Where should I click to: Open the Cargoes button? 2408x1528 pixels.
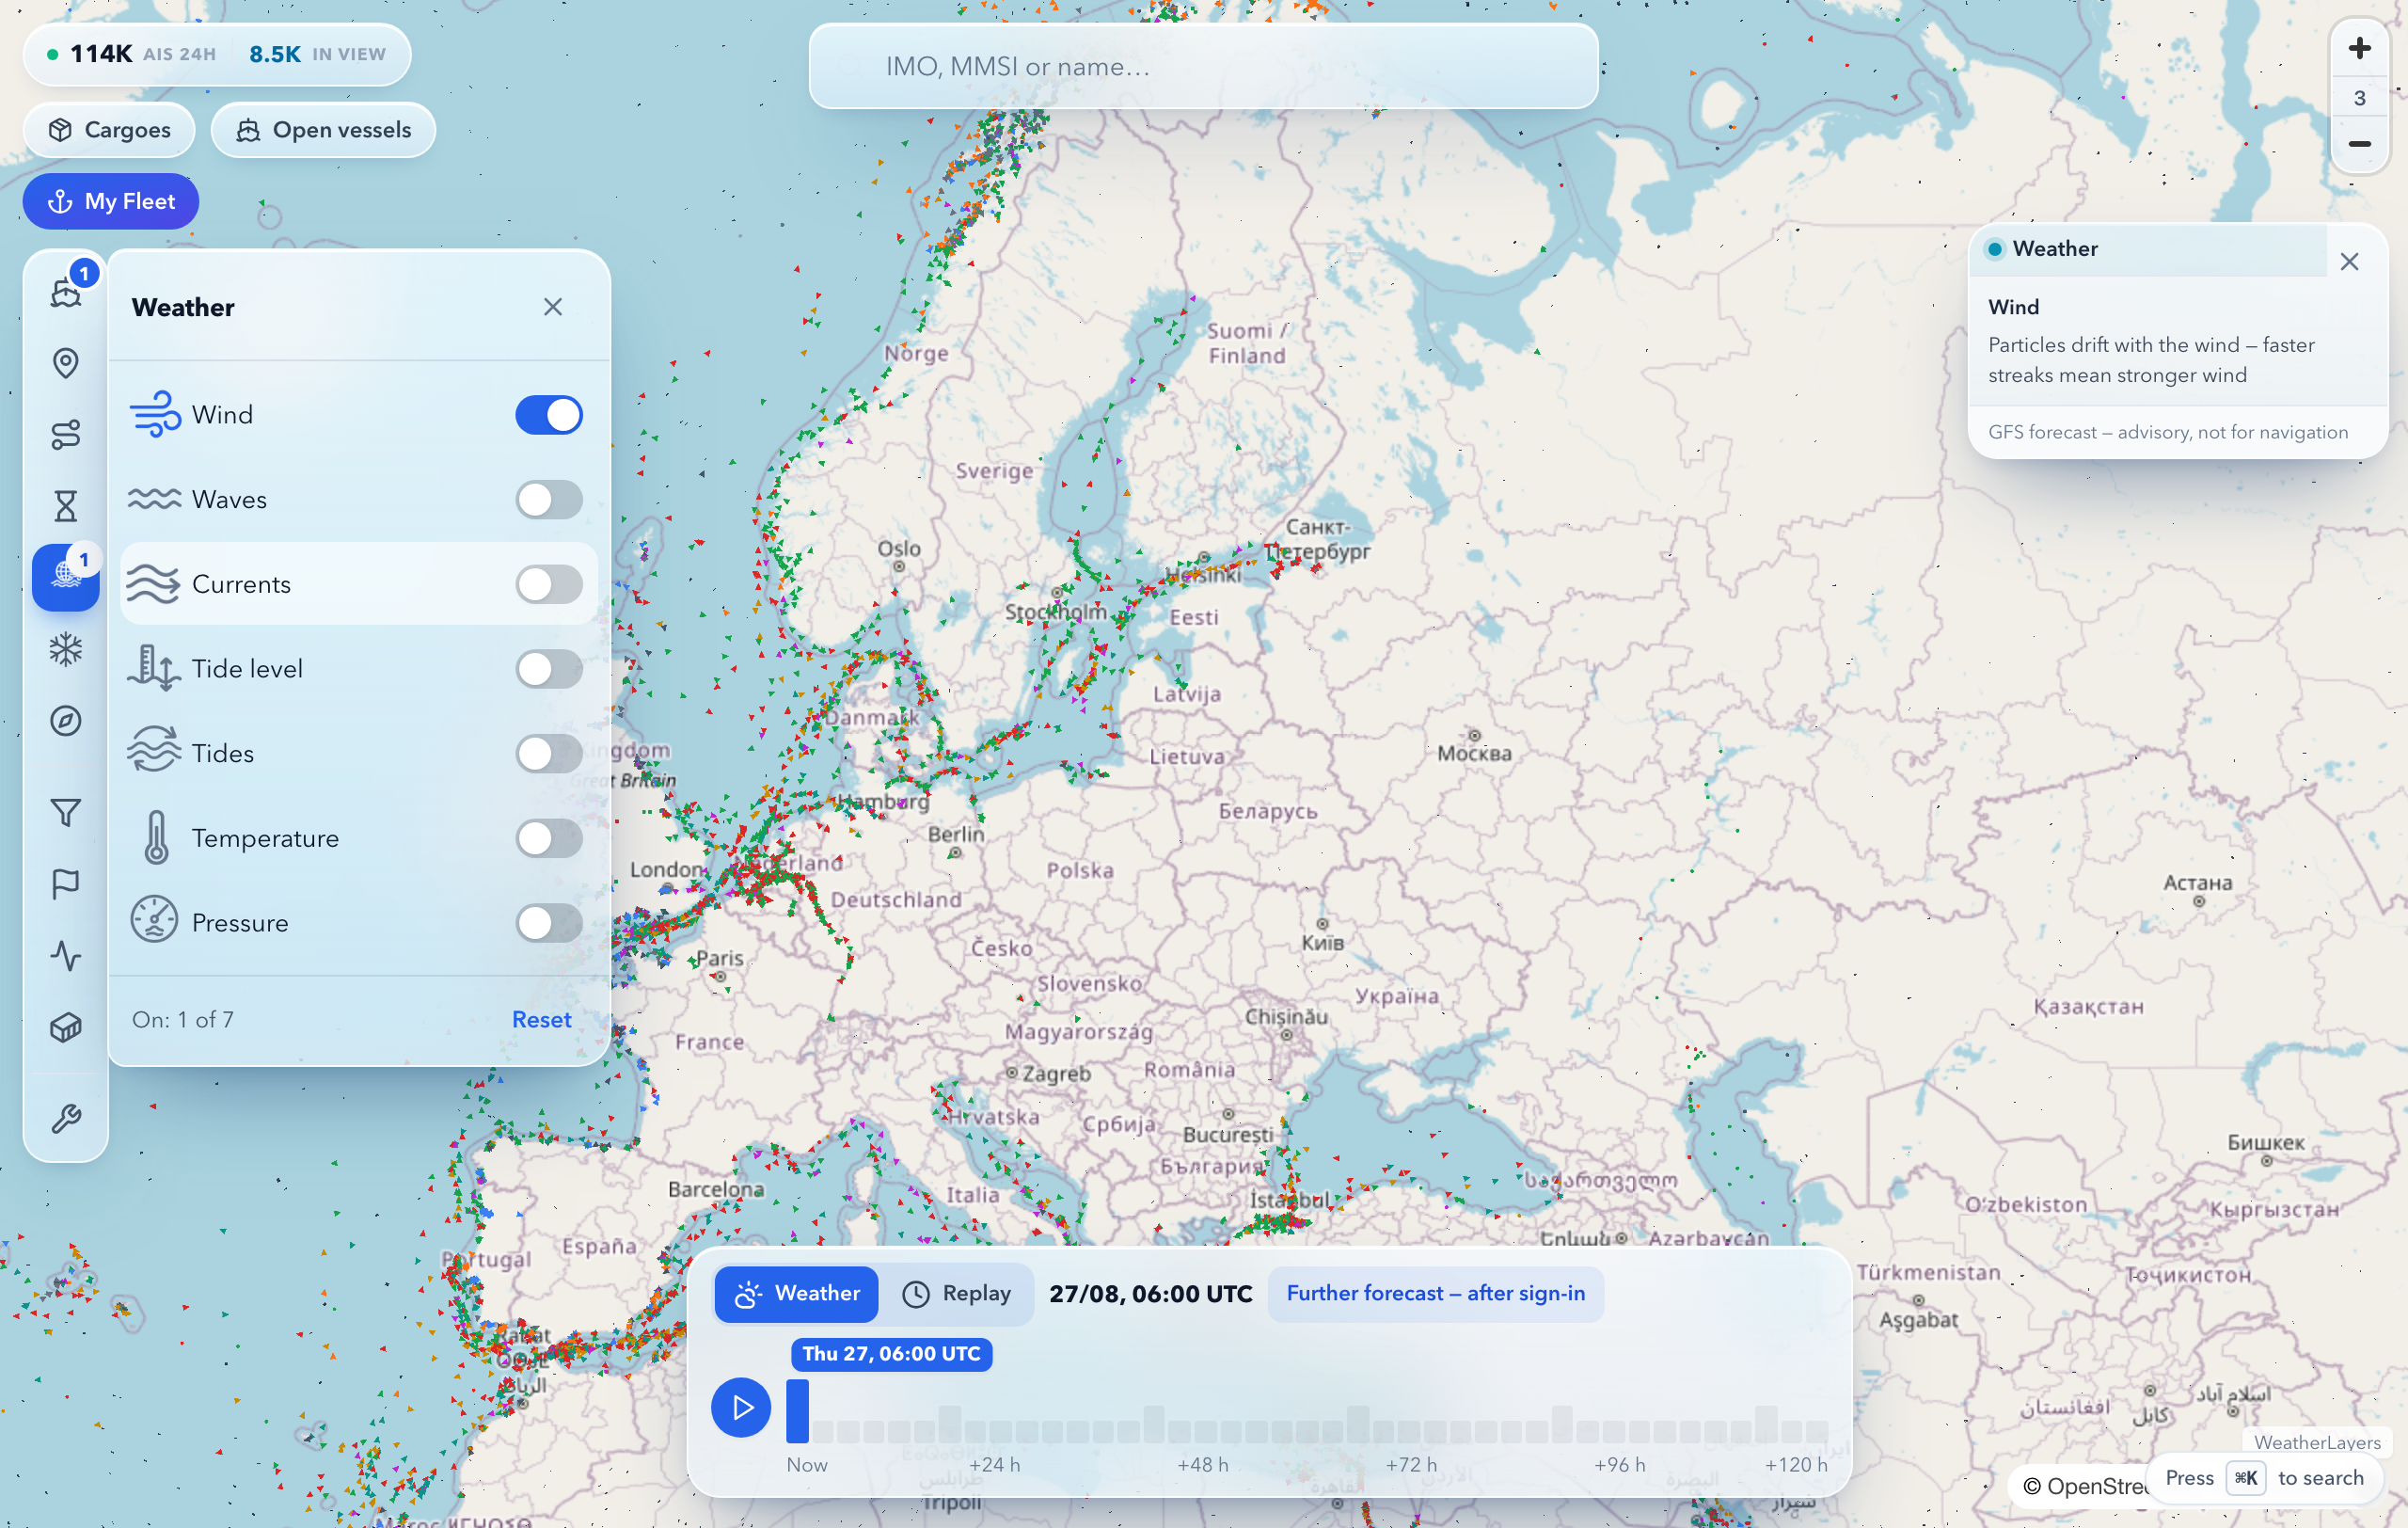point(110,130)
